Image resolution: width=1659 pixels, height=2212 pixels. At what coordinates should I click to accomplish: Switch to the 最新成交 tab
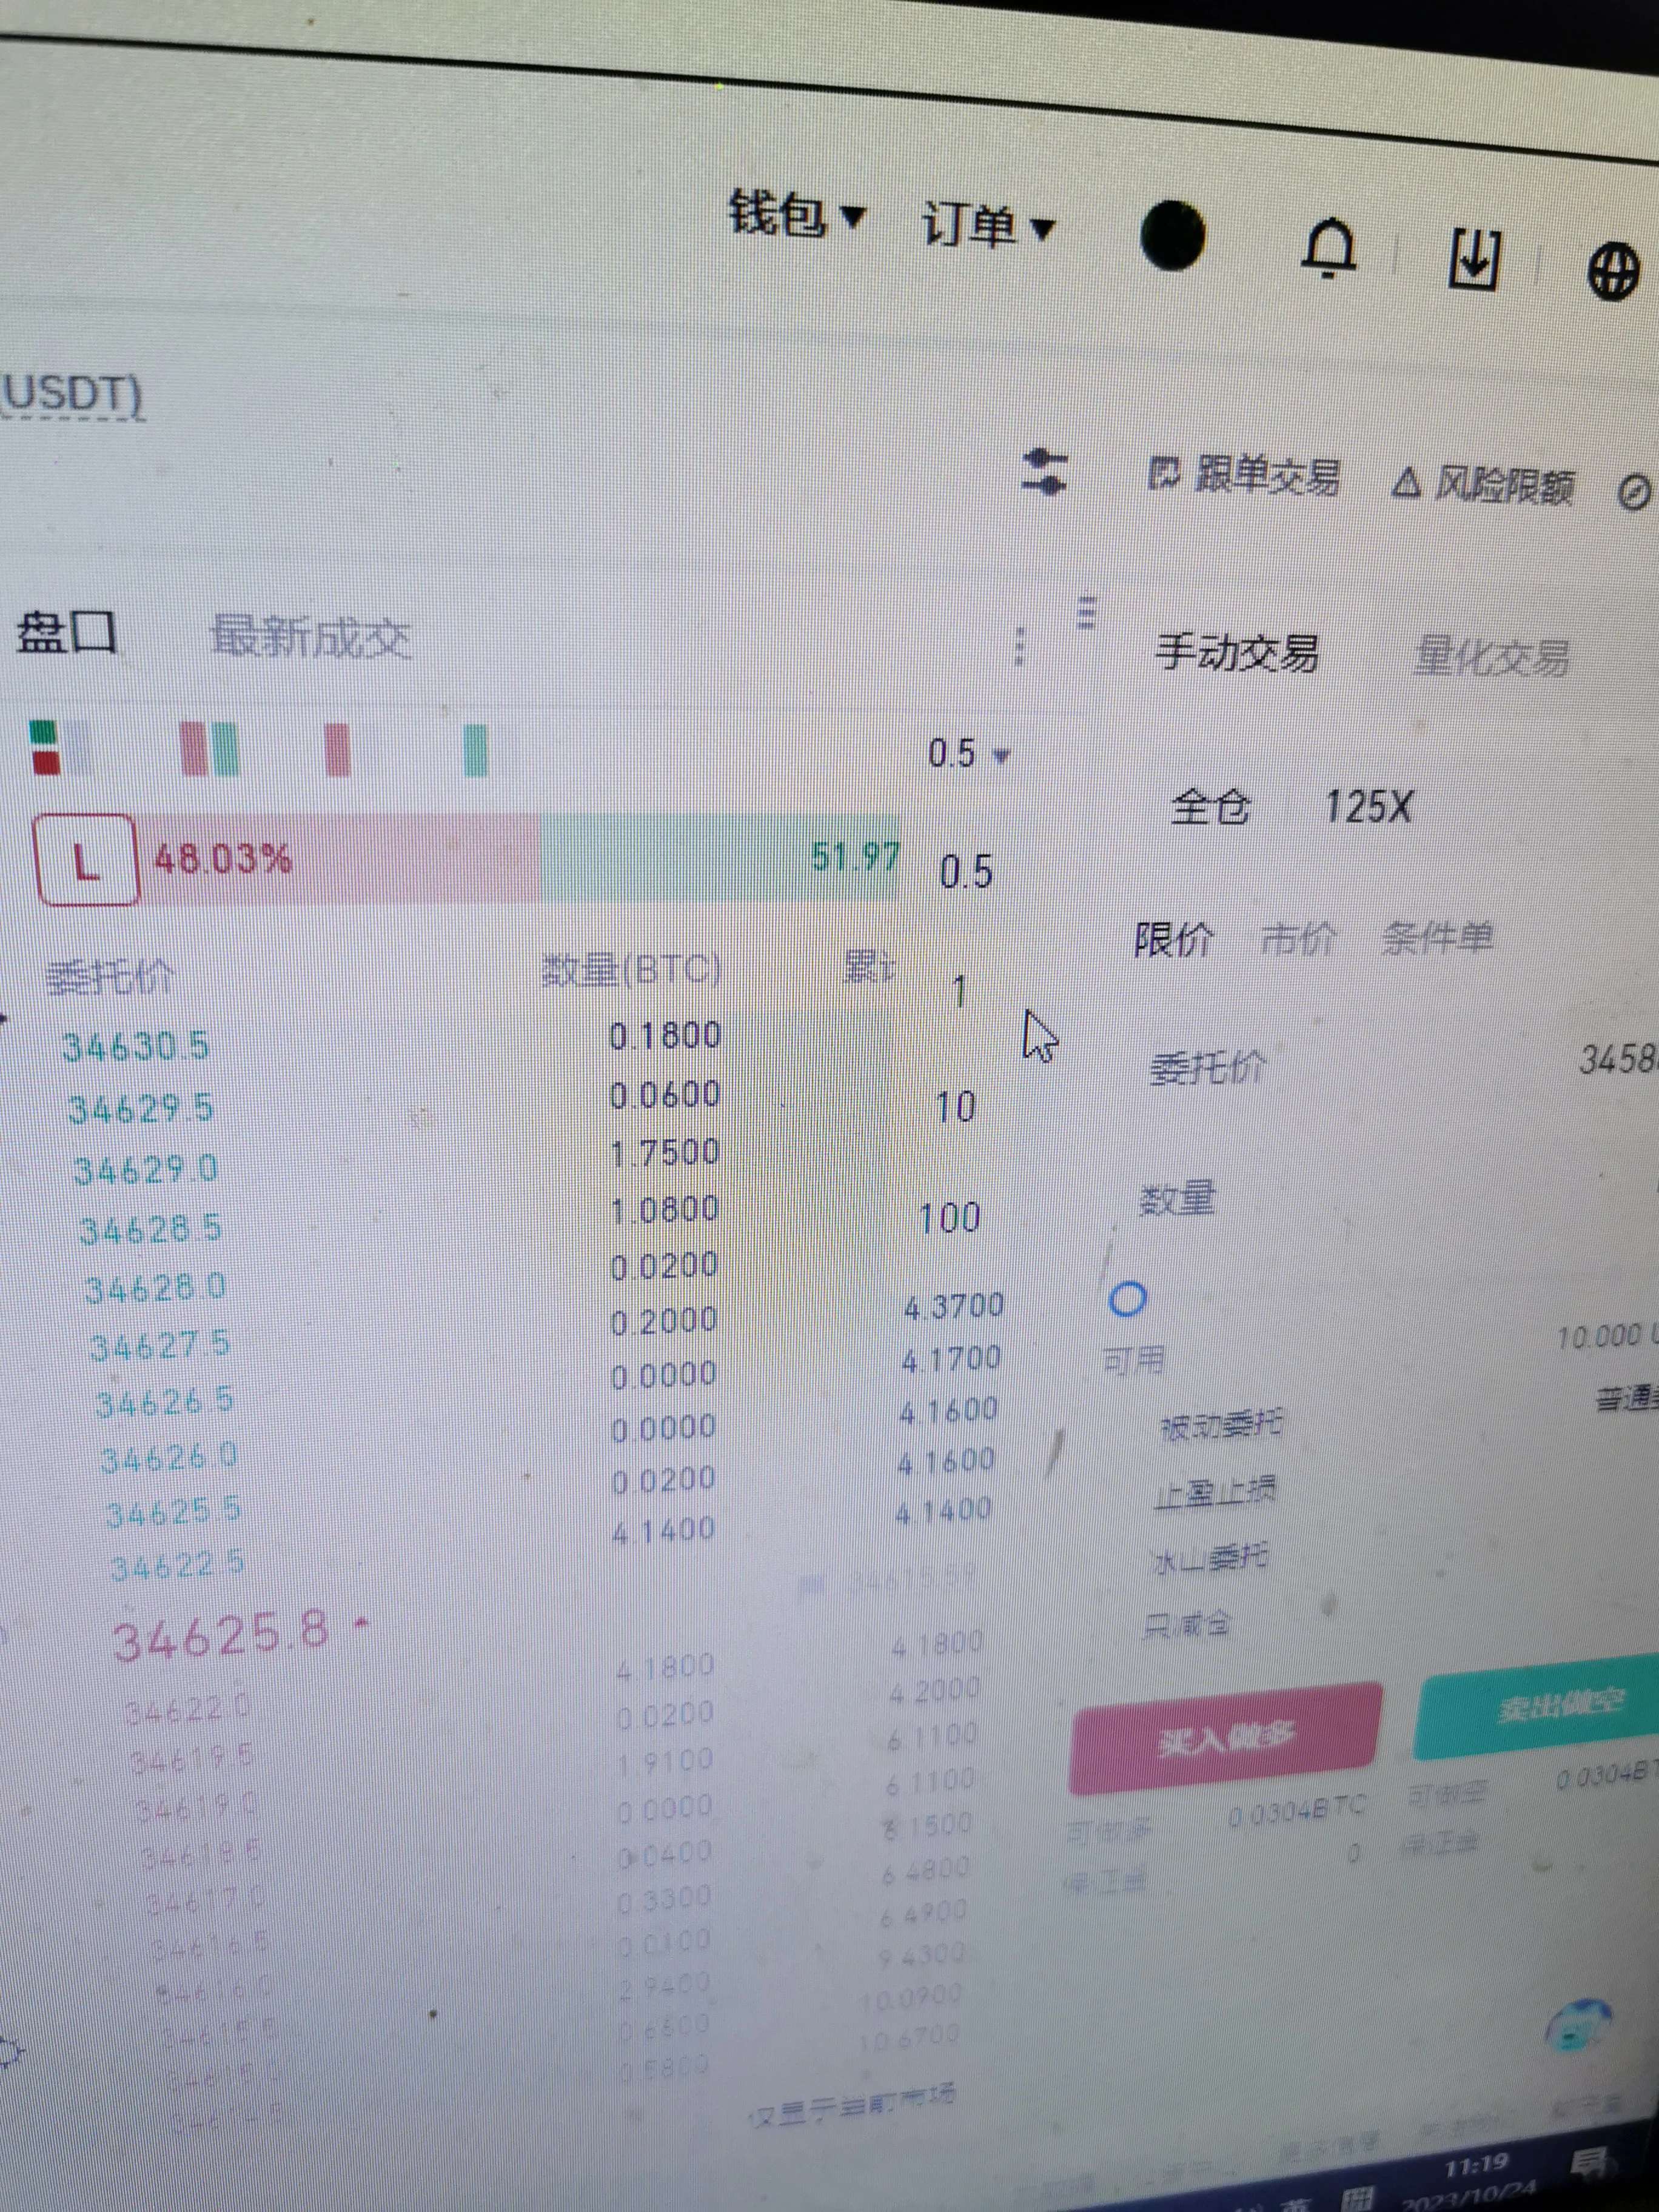click(x=311, y=638)
